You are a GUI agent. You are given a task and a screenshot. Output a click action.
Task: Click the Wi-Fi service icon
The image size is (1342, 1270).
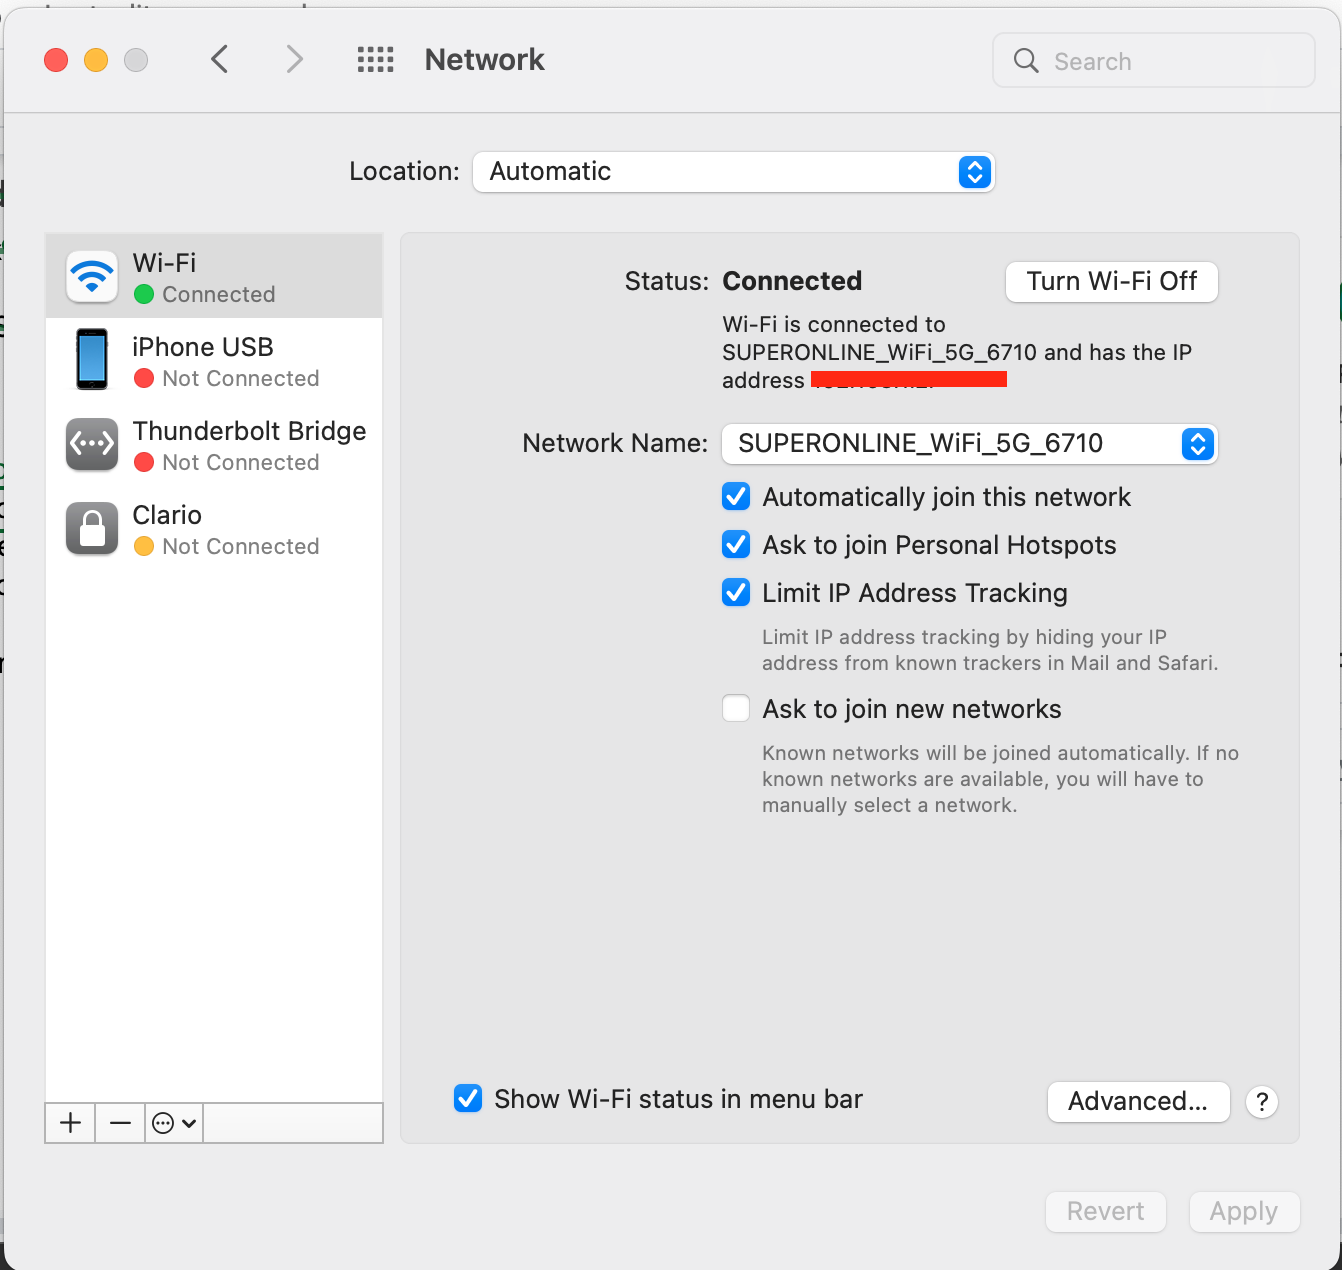[x=92, y=276]
